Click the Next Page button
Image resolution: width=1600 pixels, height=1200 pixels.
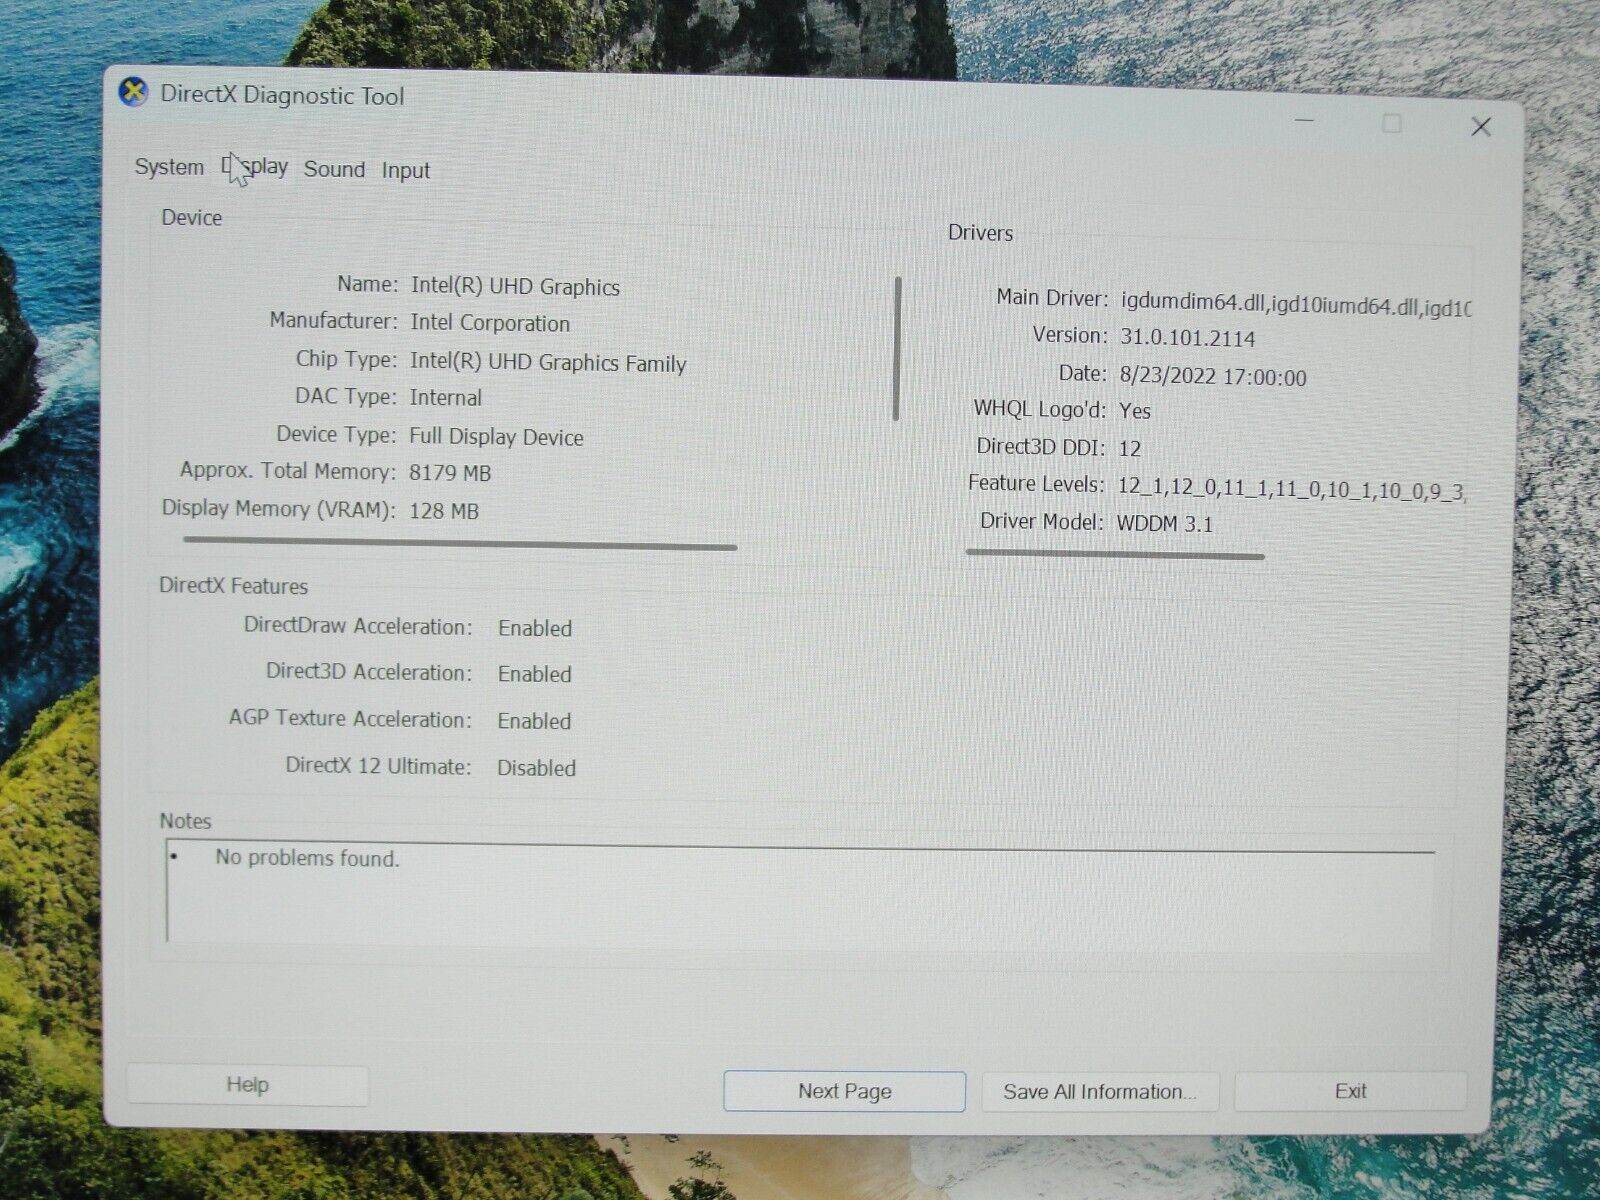coord(843,1091)
